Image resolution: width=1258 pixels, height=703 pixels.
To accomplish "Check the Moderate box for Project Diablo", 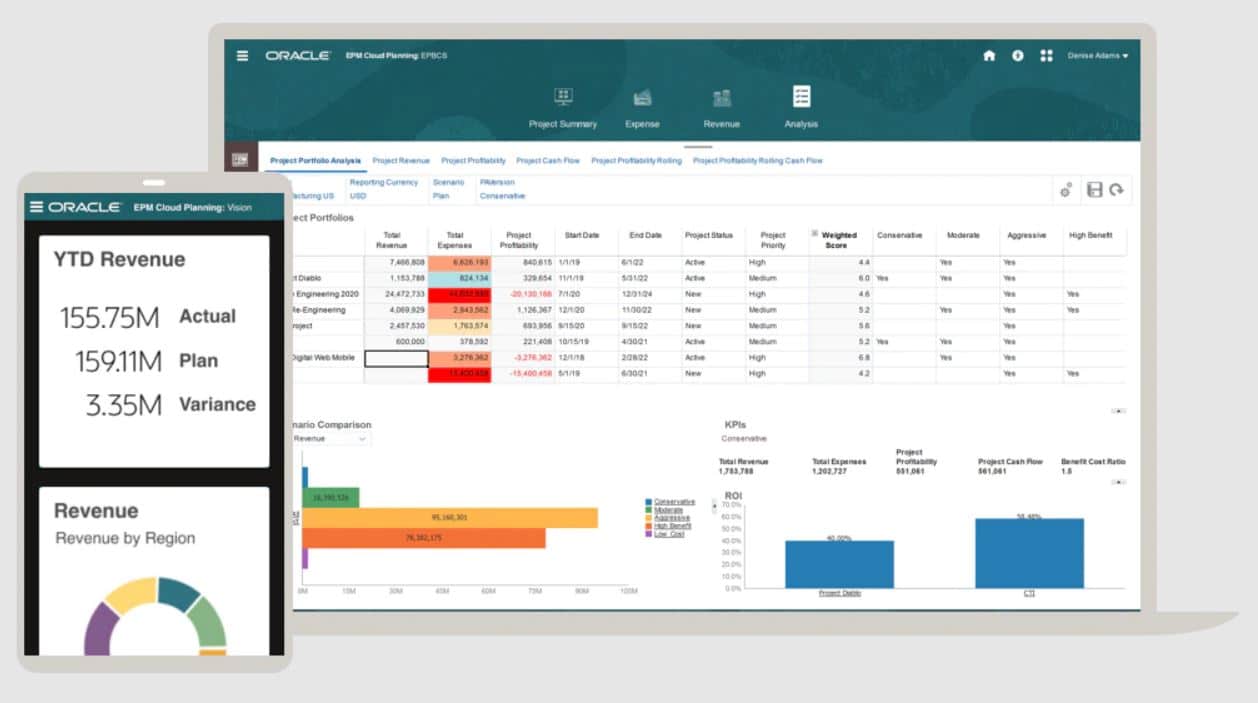I will tap(962, 276).
